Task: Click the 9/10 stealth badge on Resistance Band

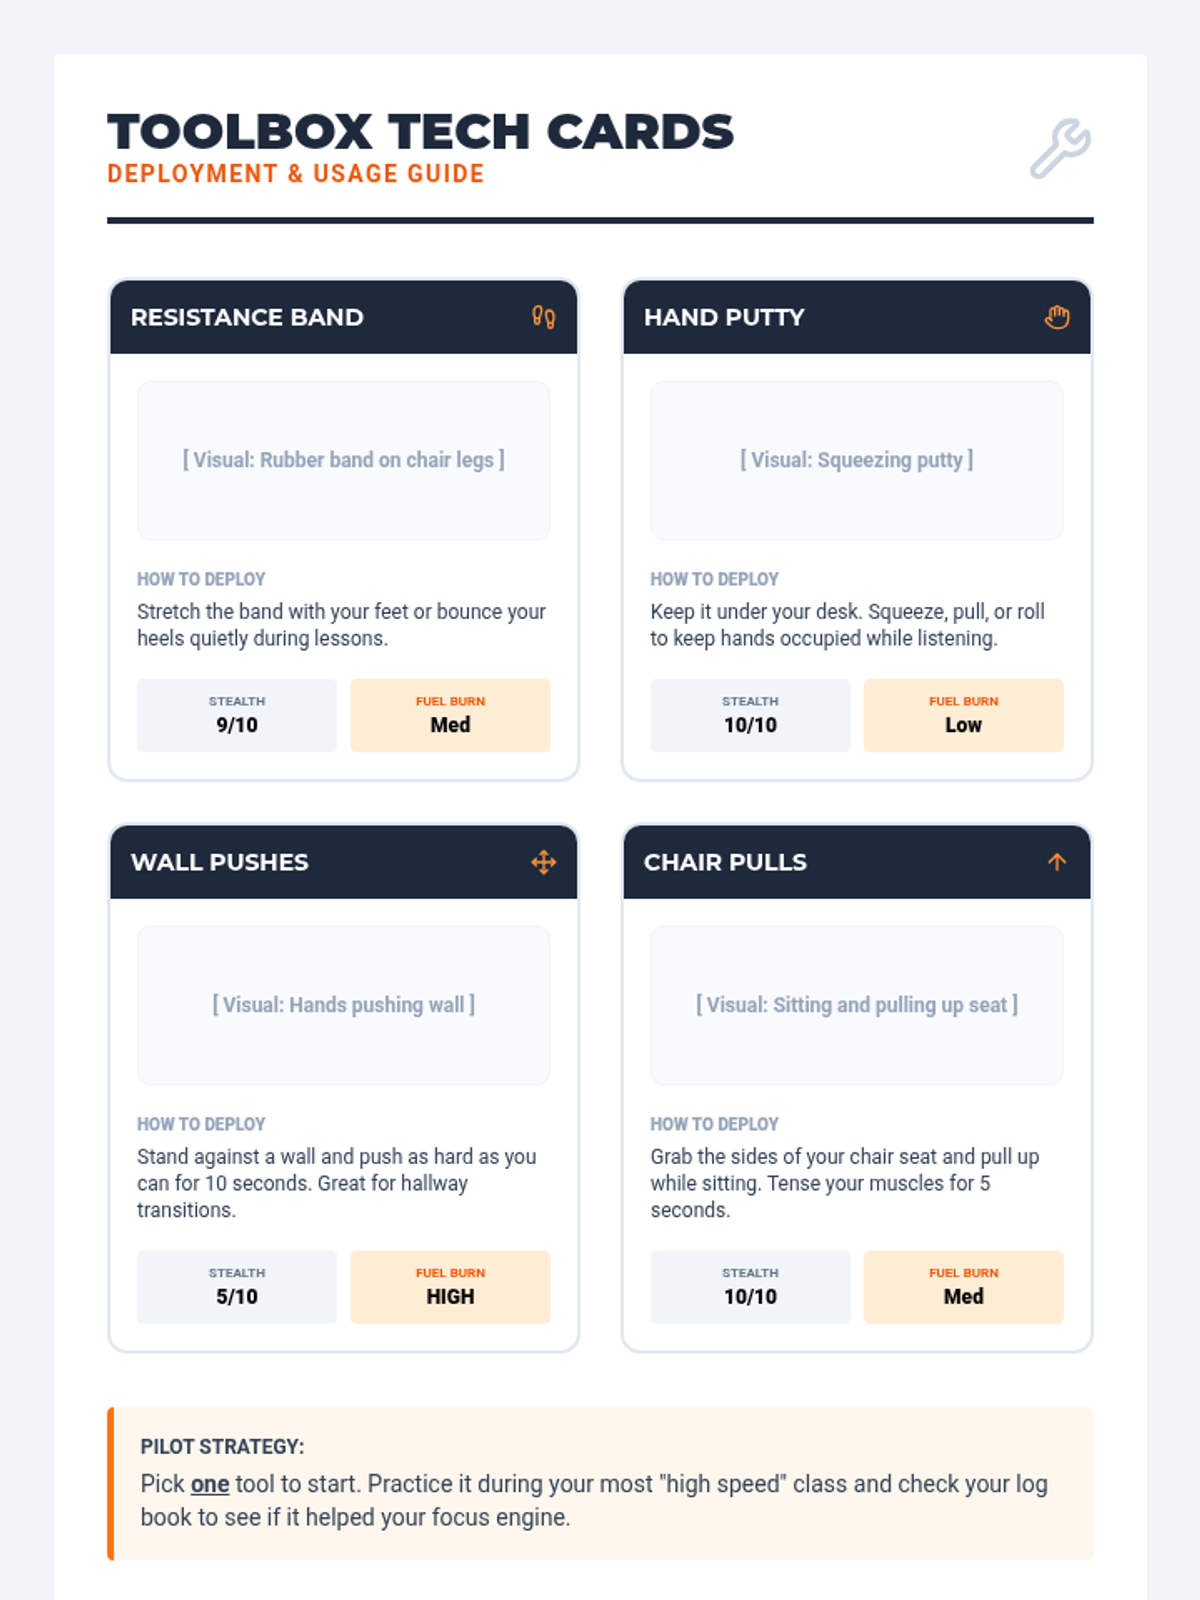Action: (x=237, y=715)
